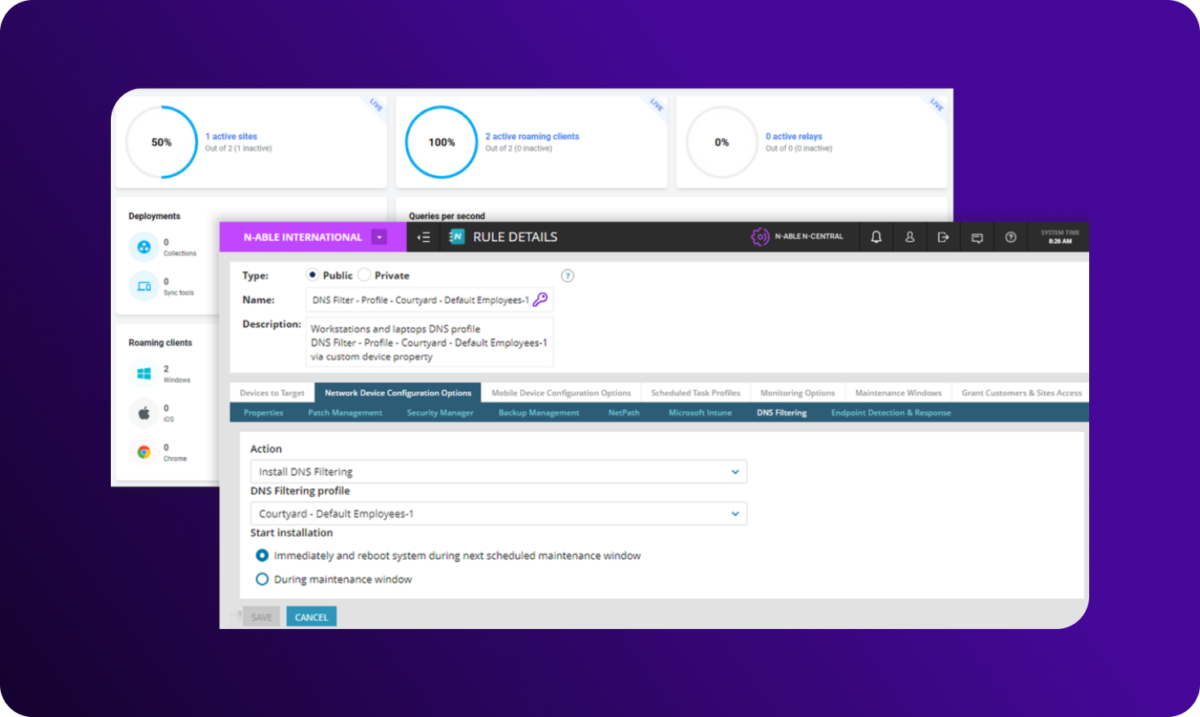Screen dimensions: 1200x717
Task: Open the chat feedback icon
Action: point(977,237)
